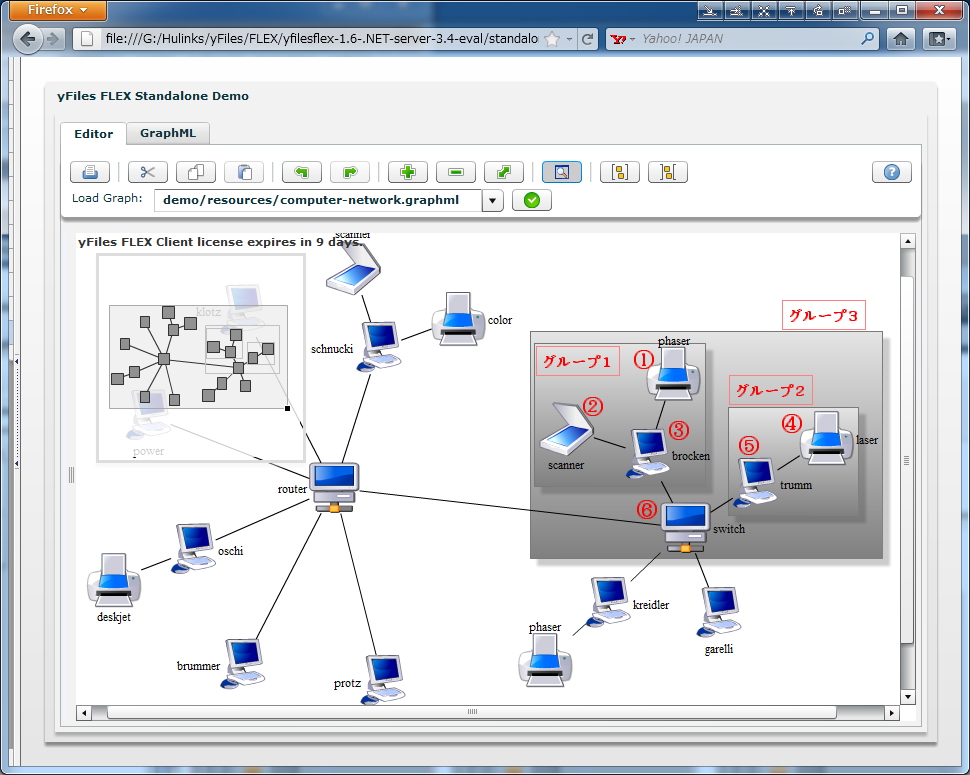The image size is (970, 775).
Task: Click the Copy toolbar button
Action: click(195, 172)
